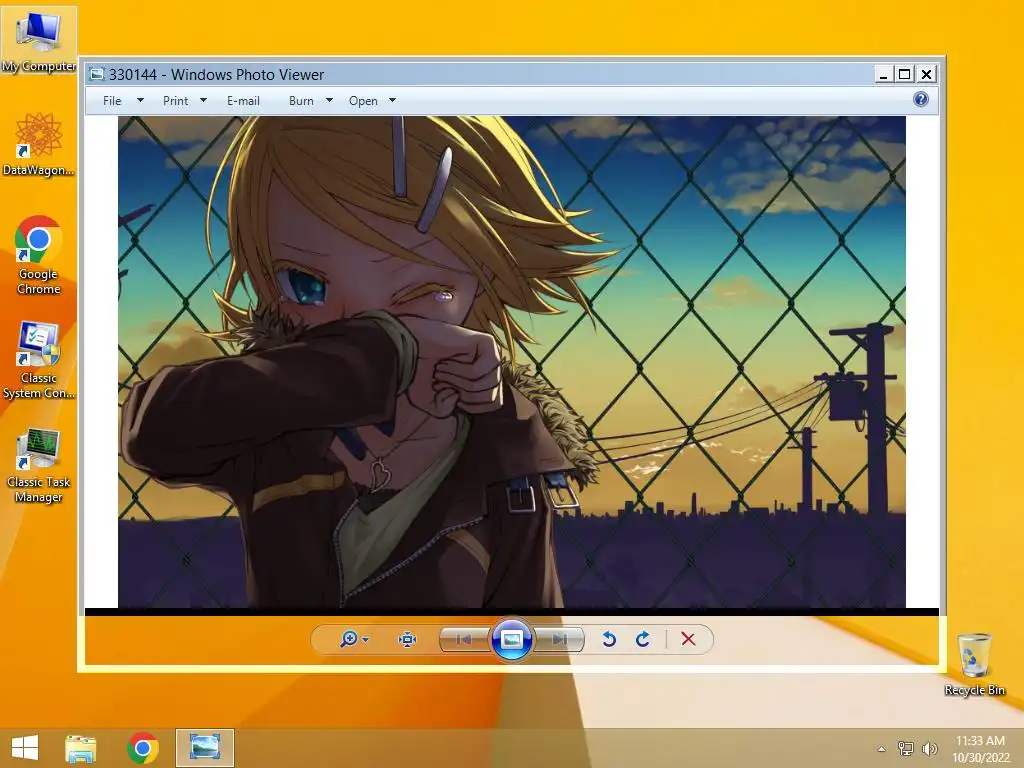Click the Photo Viewer title bar icon
1024x768 pixels.
[97, 74]
